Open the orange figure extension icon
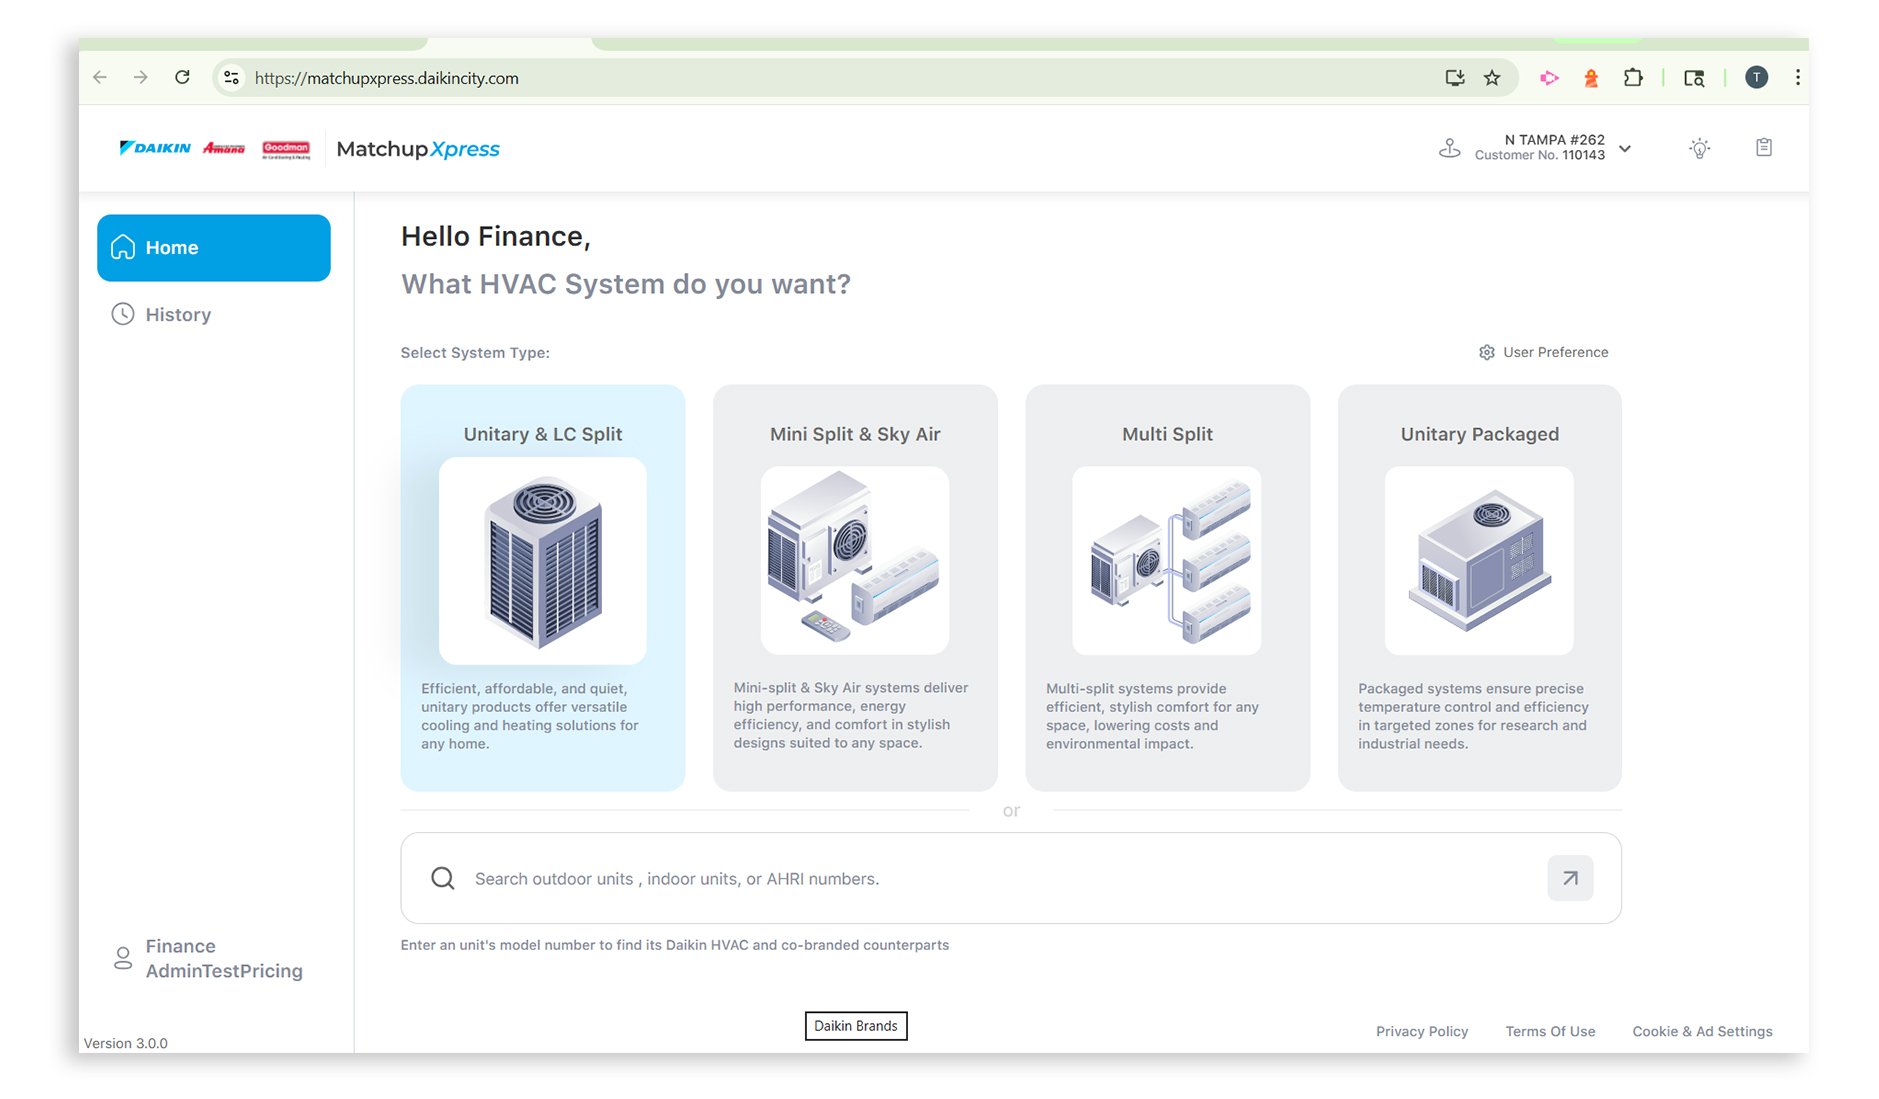 [1591, 78]
